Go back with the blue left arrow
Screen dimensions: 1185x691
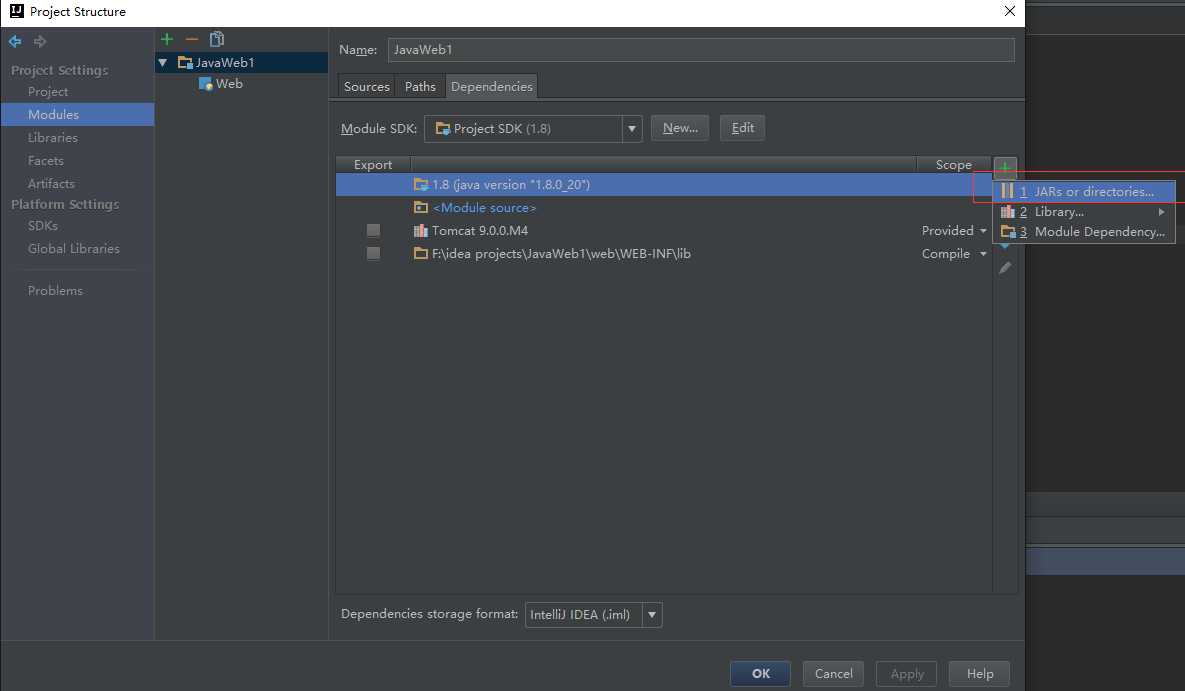click(x=15, y=42)
